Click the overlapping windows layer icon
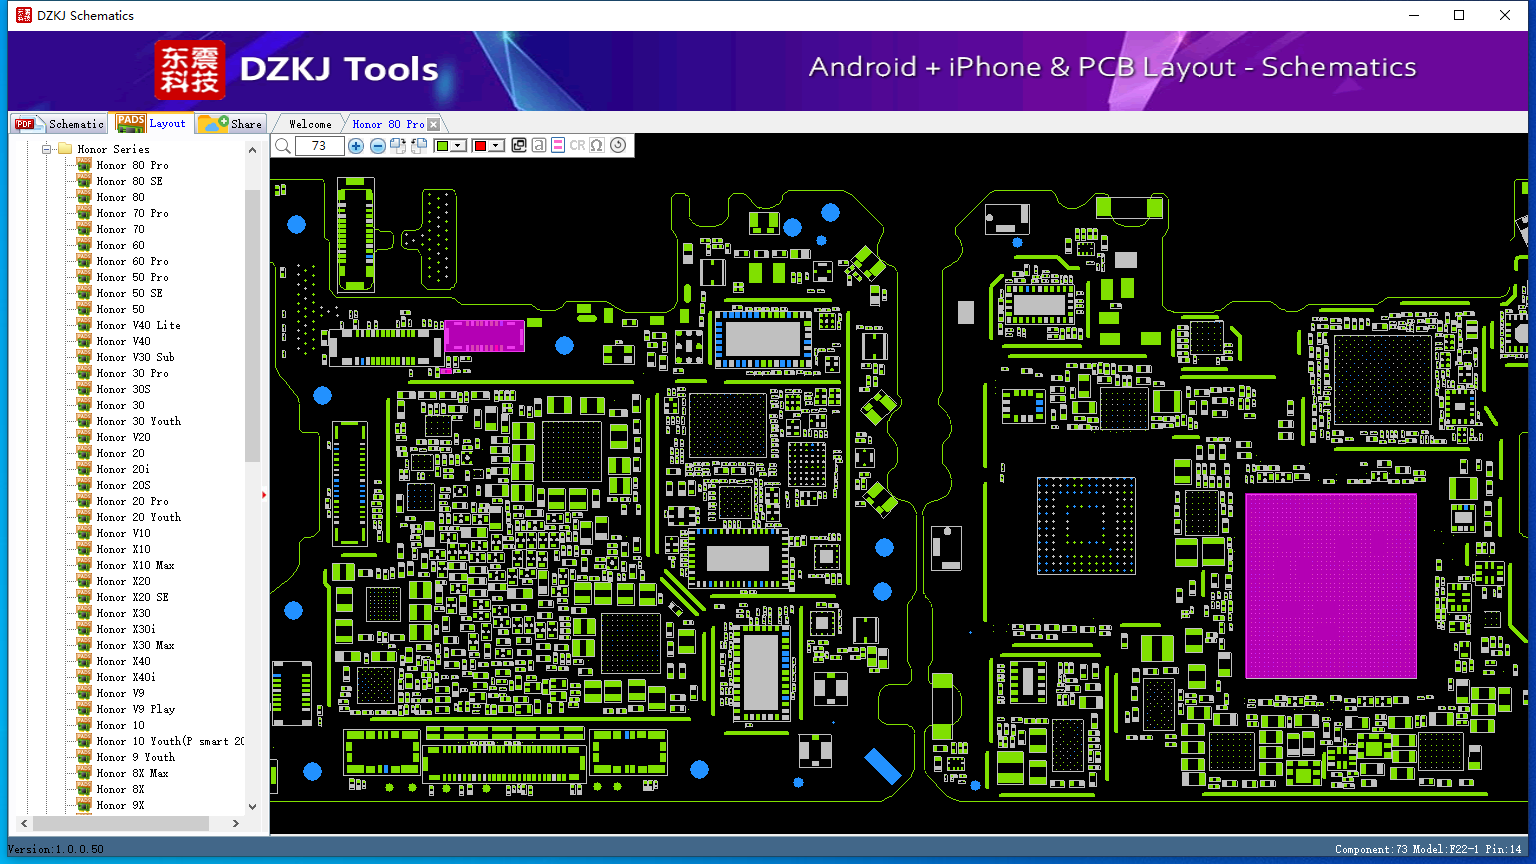The image size is (1536, 864). (x=519, y=146)
